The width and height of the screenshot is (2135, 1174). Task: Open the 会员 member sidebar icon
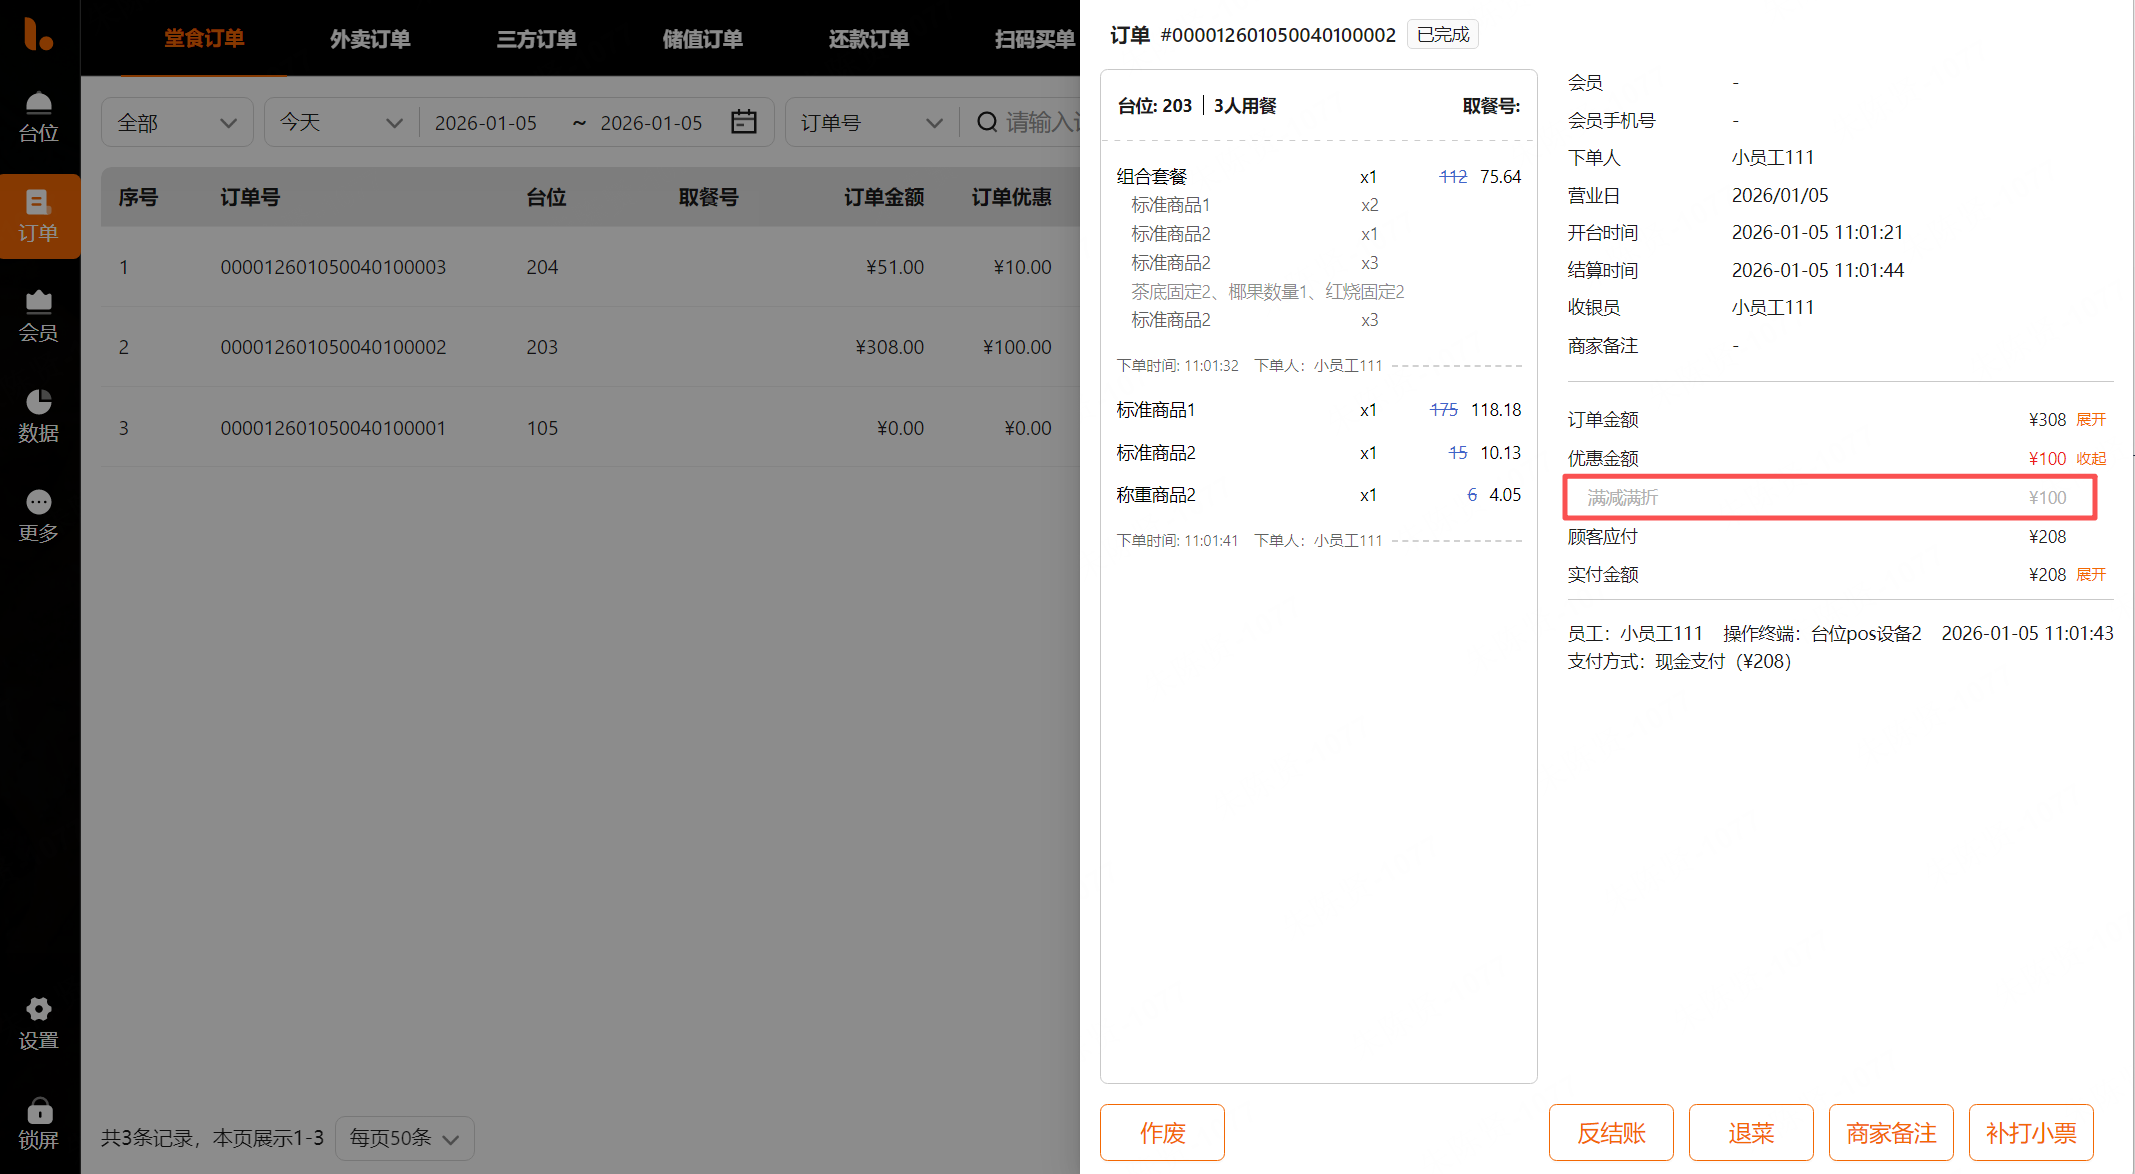pos(38,316)
